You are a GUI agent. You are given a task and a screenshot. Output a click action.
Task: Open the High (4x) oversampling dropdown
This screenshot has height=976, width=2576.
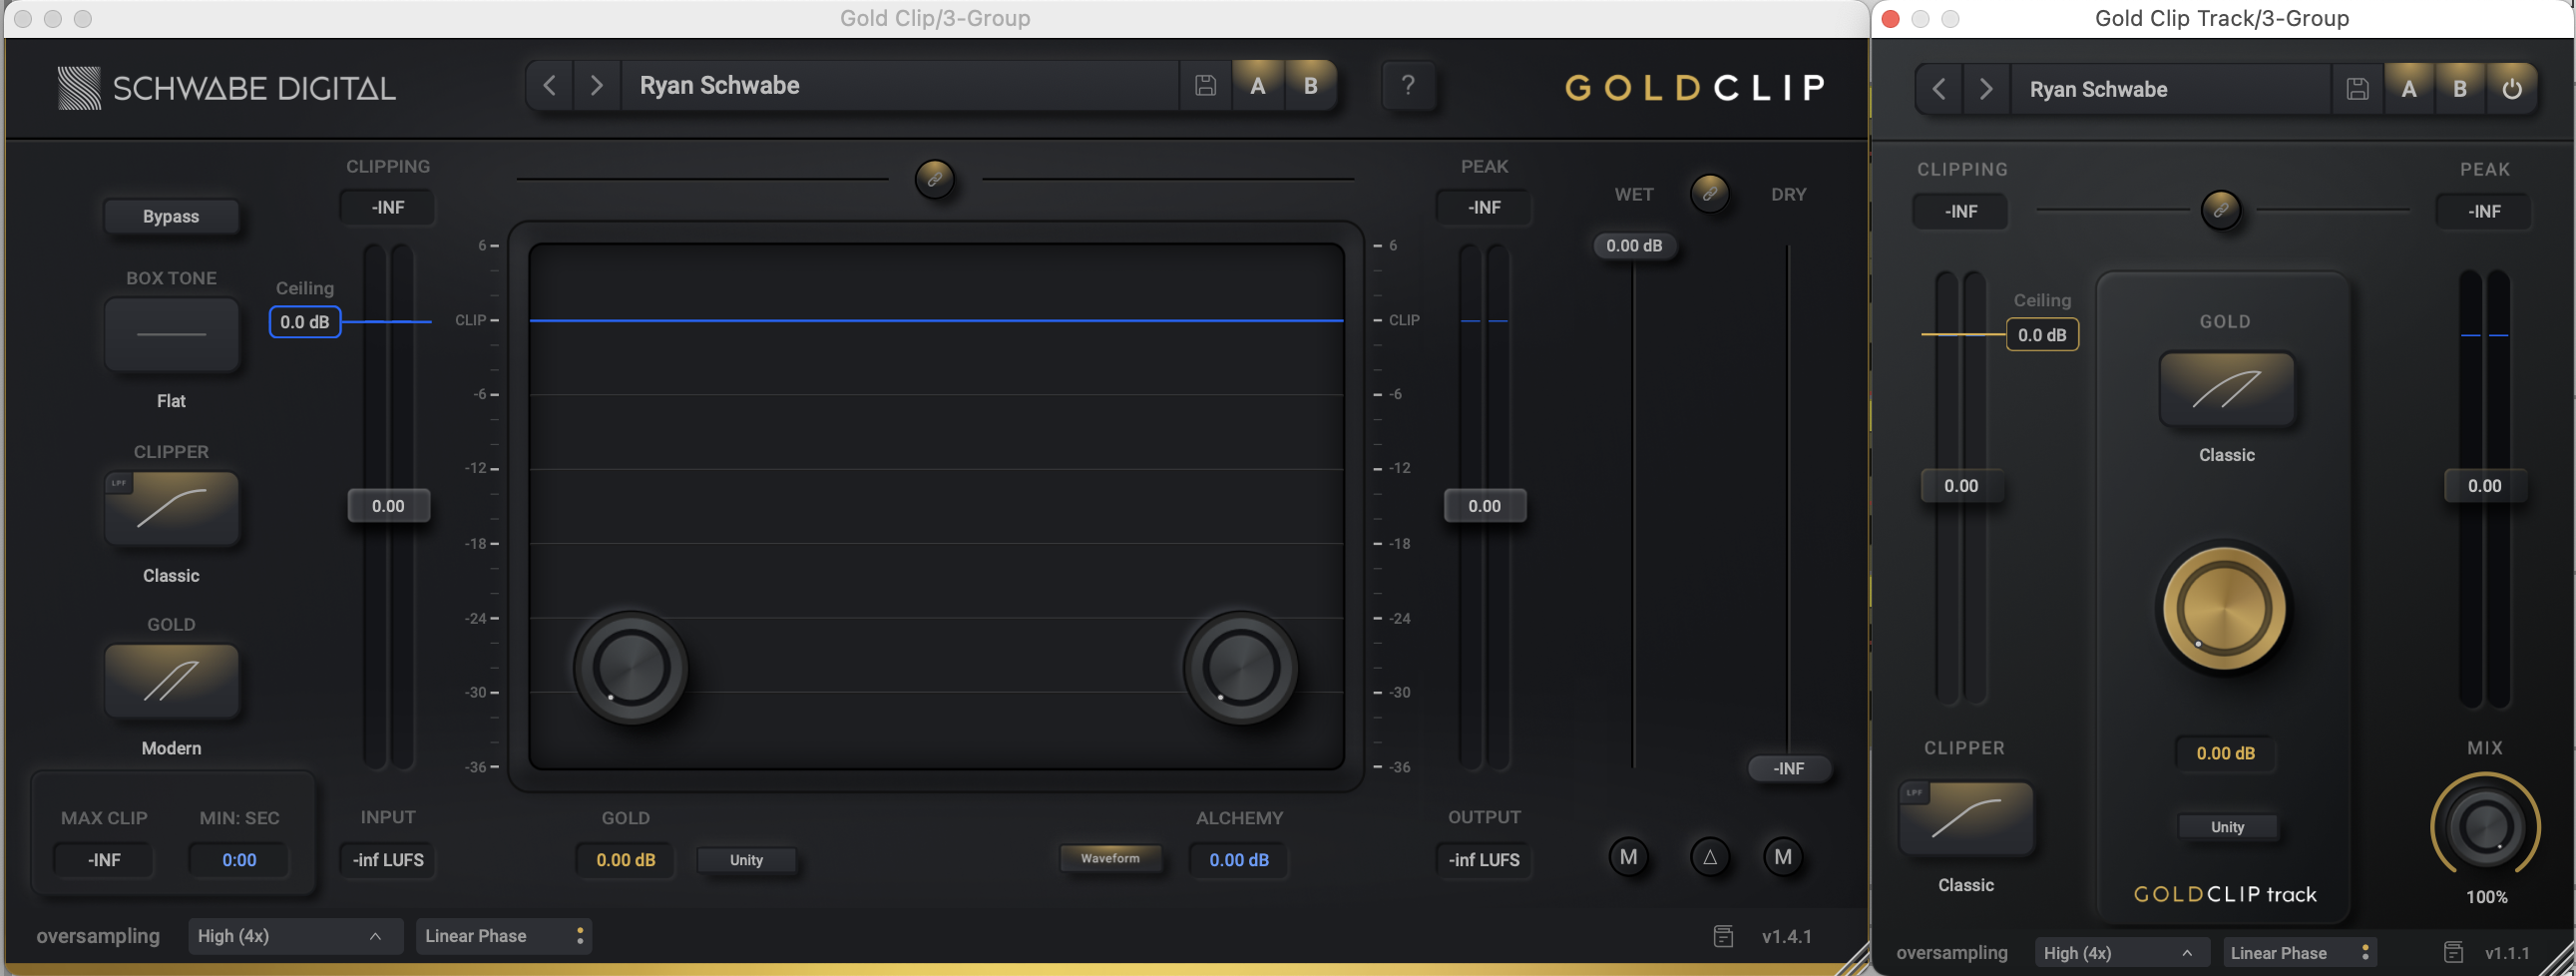coord(295,936)
